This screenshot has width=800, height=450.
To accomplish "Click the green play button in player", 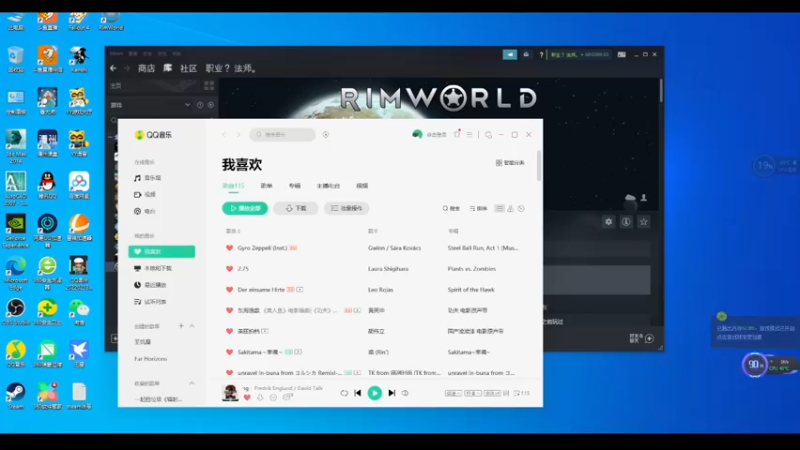I will pyautogui.click(x=374, y=393).
